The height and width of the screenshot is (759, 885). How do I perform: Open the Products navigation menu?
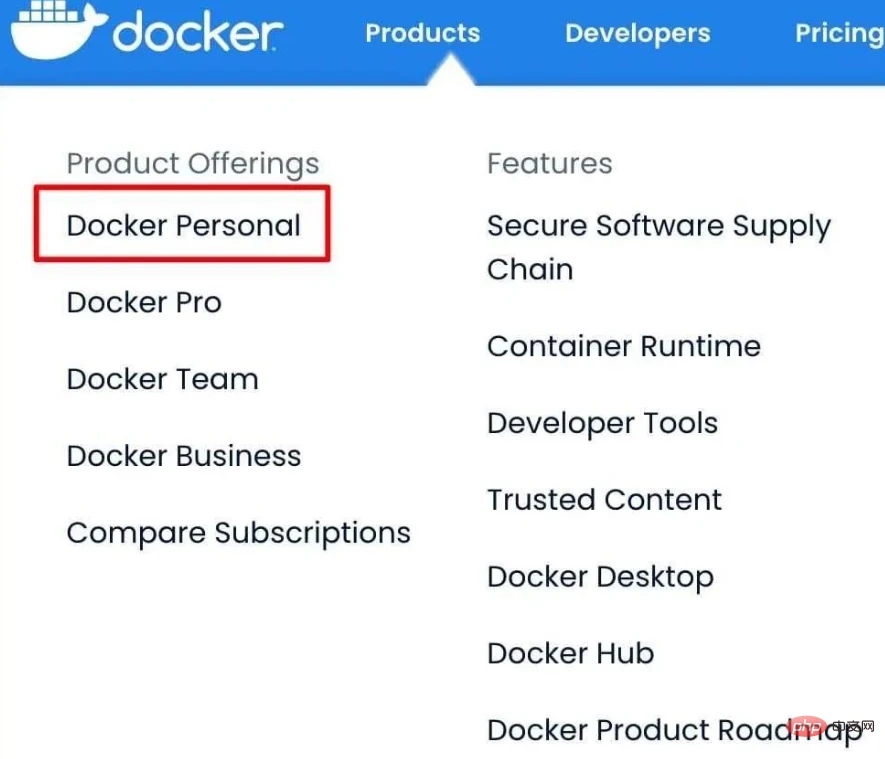click(423, 33)
